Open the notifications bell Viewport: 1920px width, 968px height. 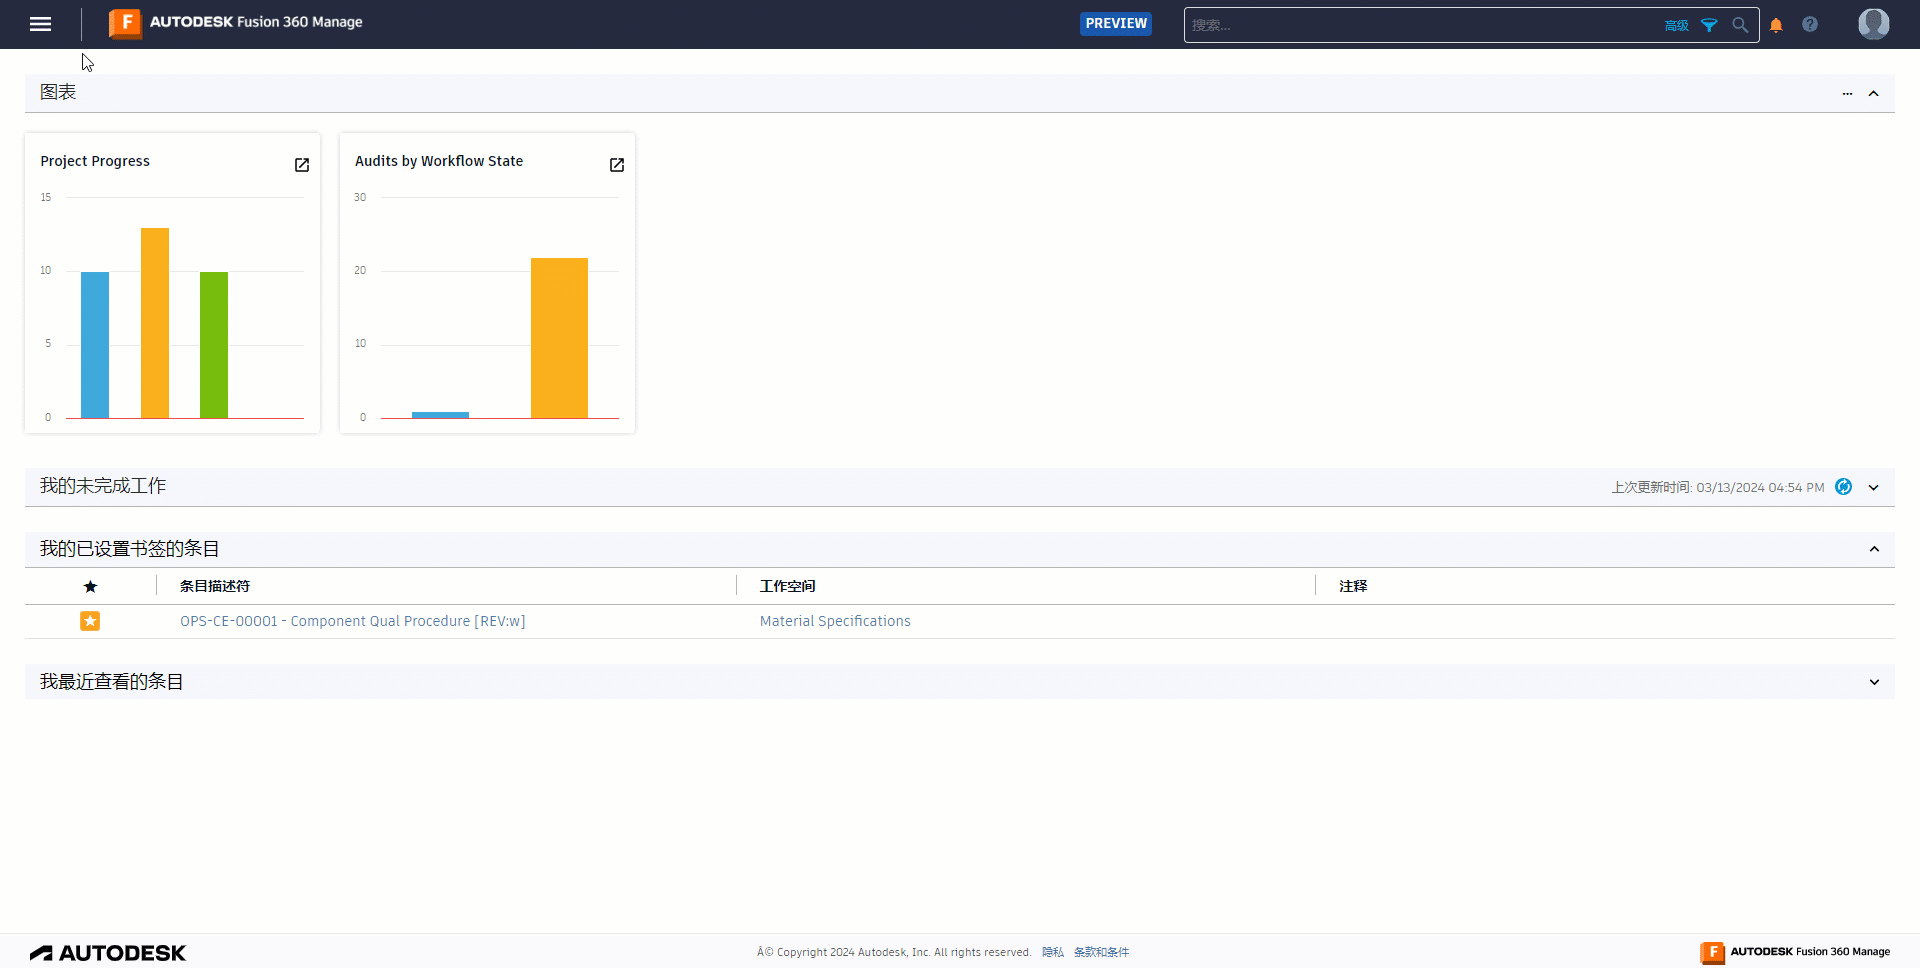(1776, 25)
